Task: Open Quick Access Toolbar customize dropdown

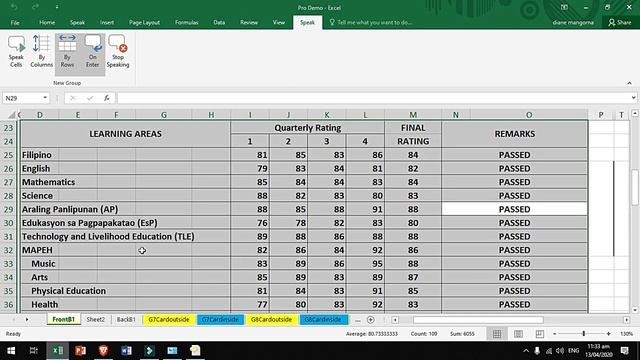Action: point(57,7)
